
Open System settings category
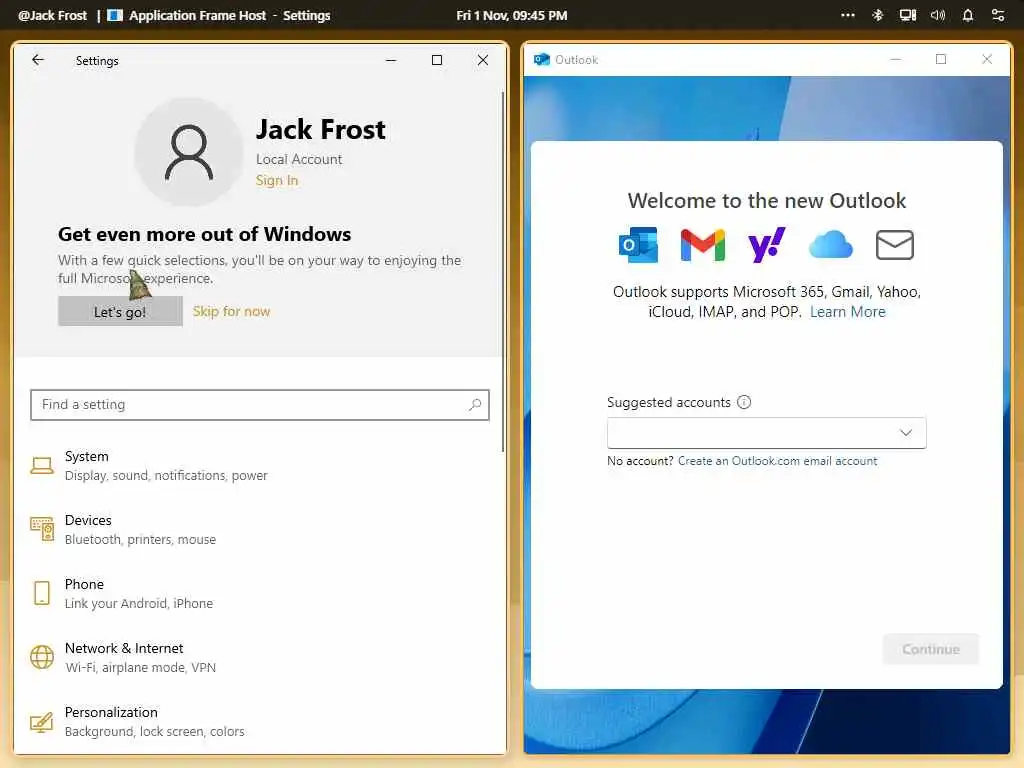point(260,466)
